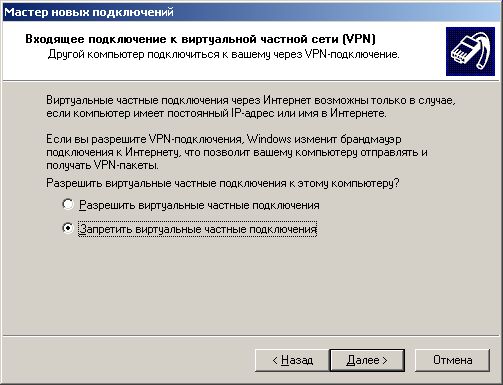Viewport: 503px width, 385px height.
Task: Cancel the wizard with Отмена
Action: pyautogui.click(x=452, y=360)
